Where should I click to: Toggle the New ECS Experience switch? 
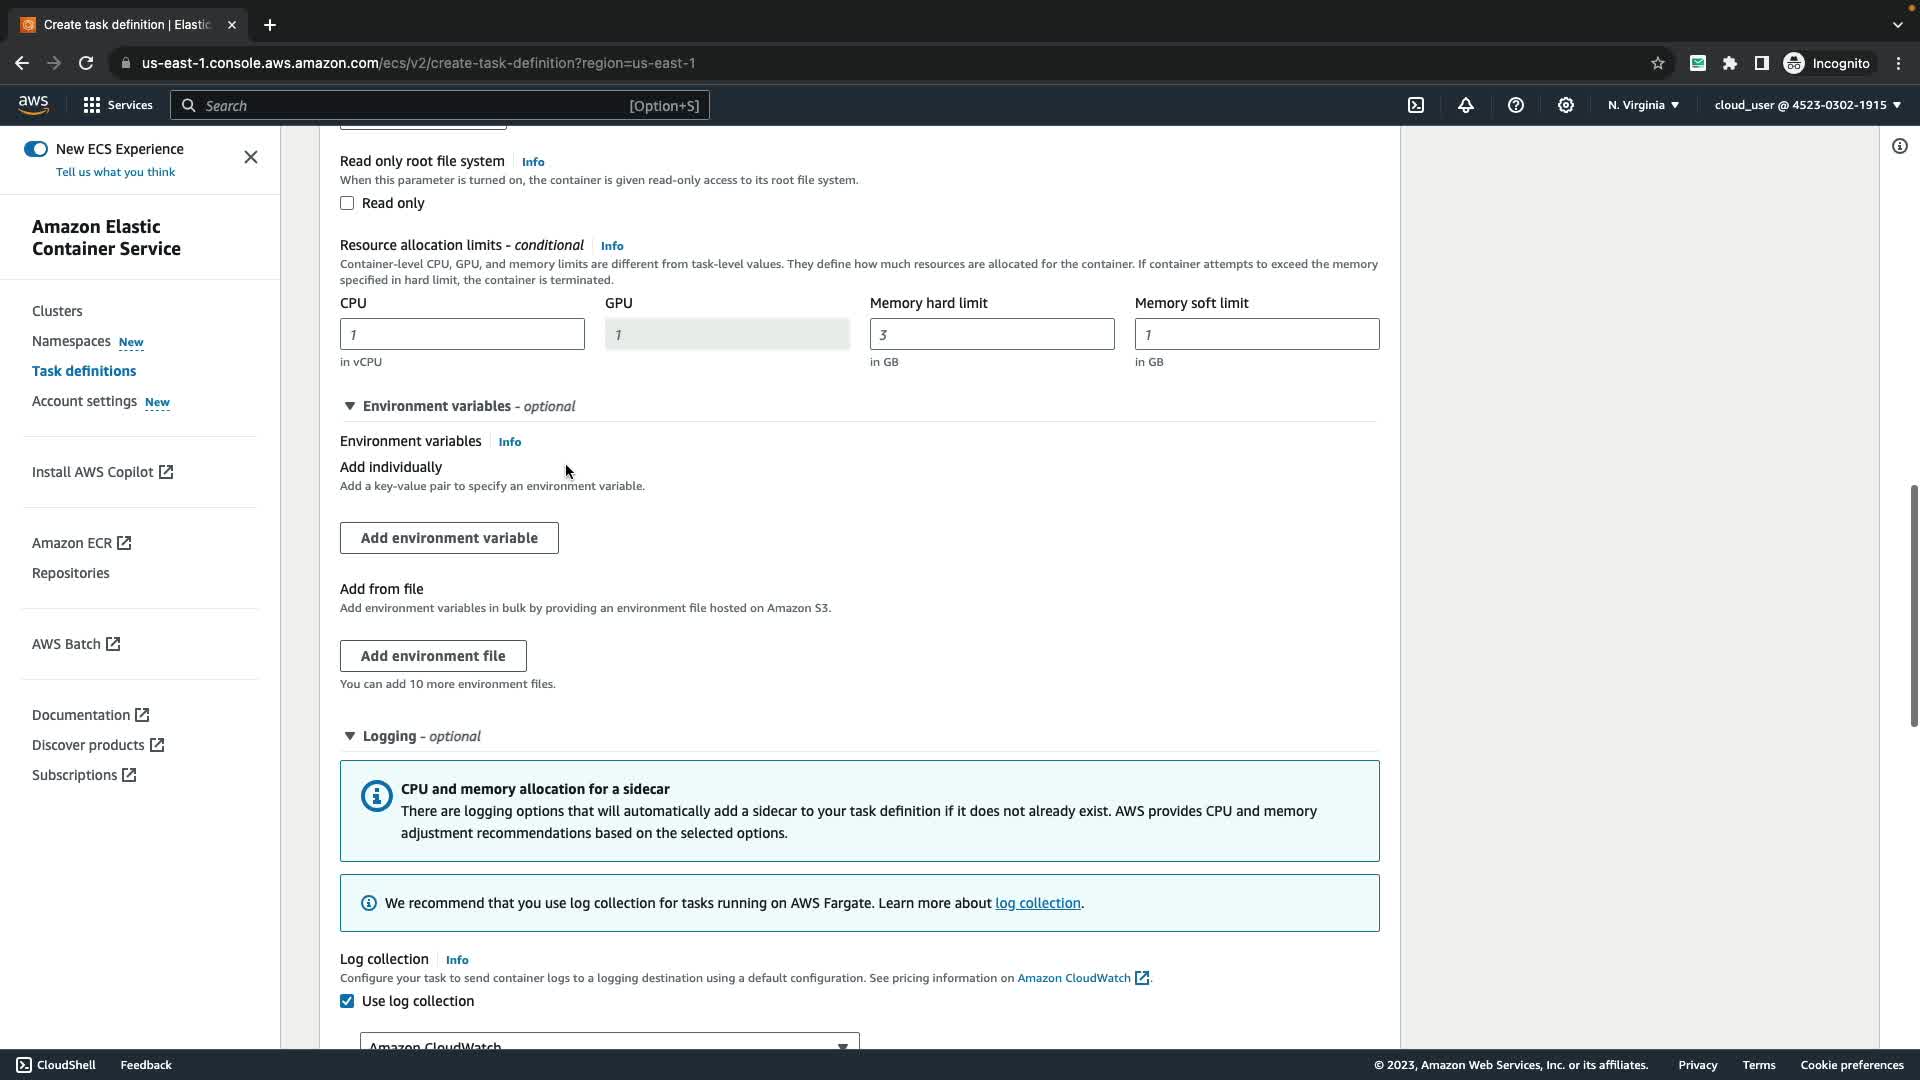tap(36, 149)
